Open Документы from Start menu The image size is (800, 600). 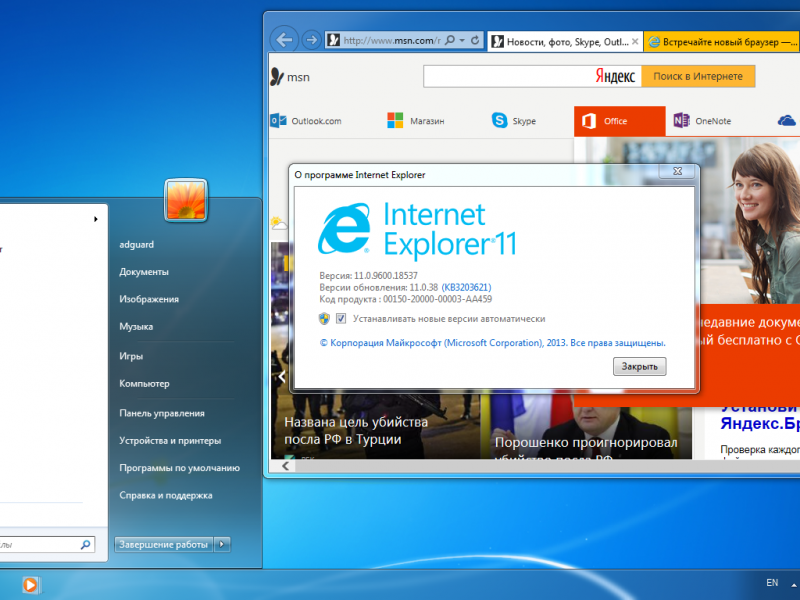click(144, 272)
